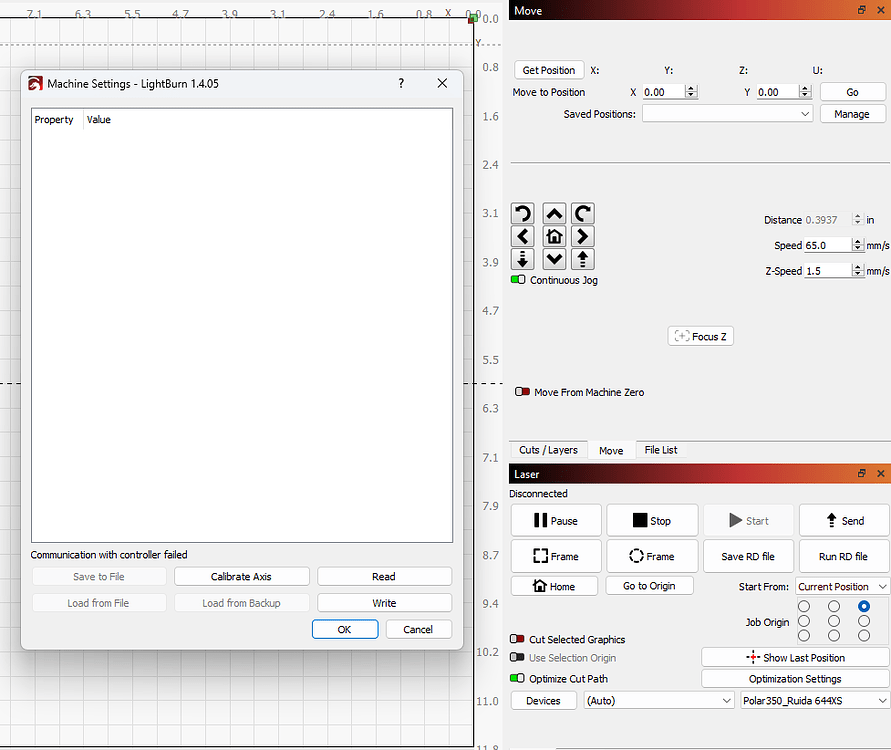Turn off Optimize Cut Path
The width and height of the screenshot is (891, 750).
(518, 678)
